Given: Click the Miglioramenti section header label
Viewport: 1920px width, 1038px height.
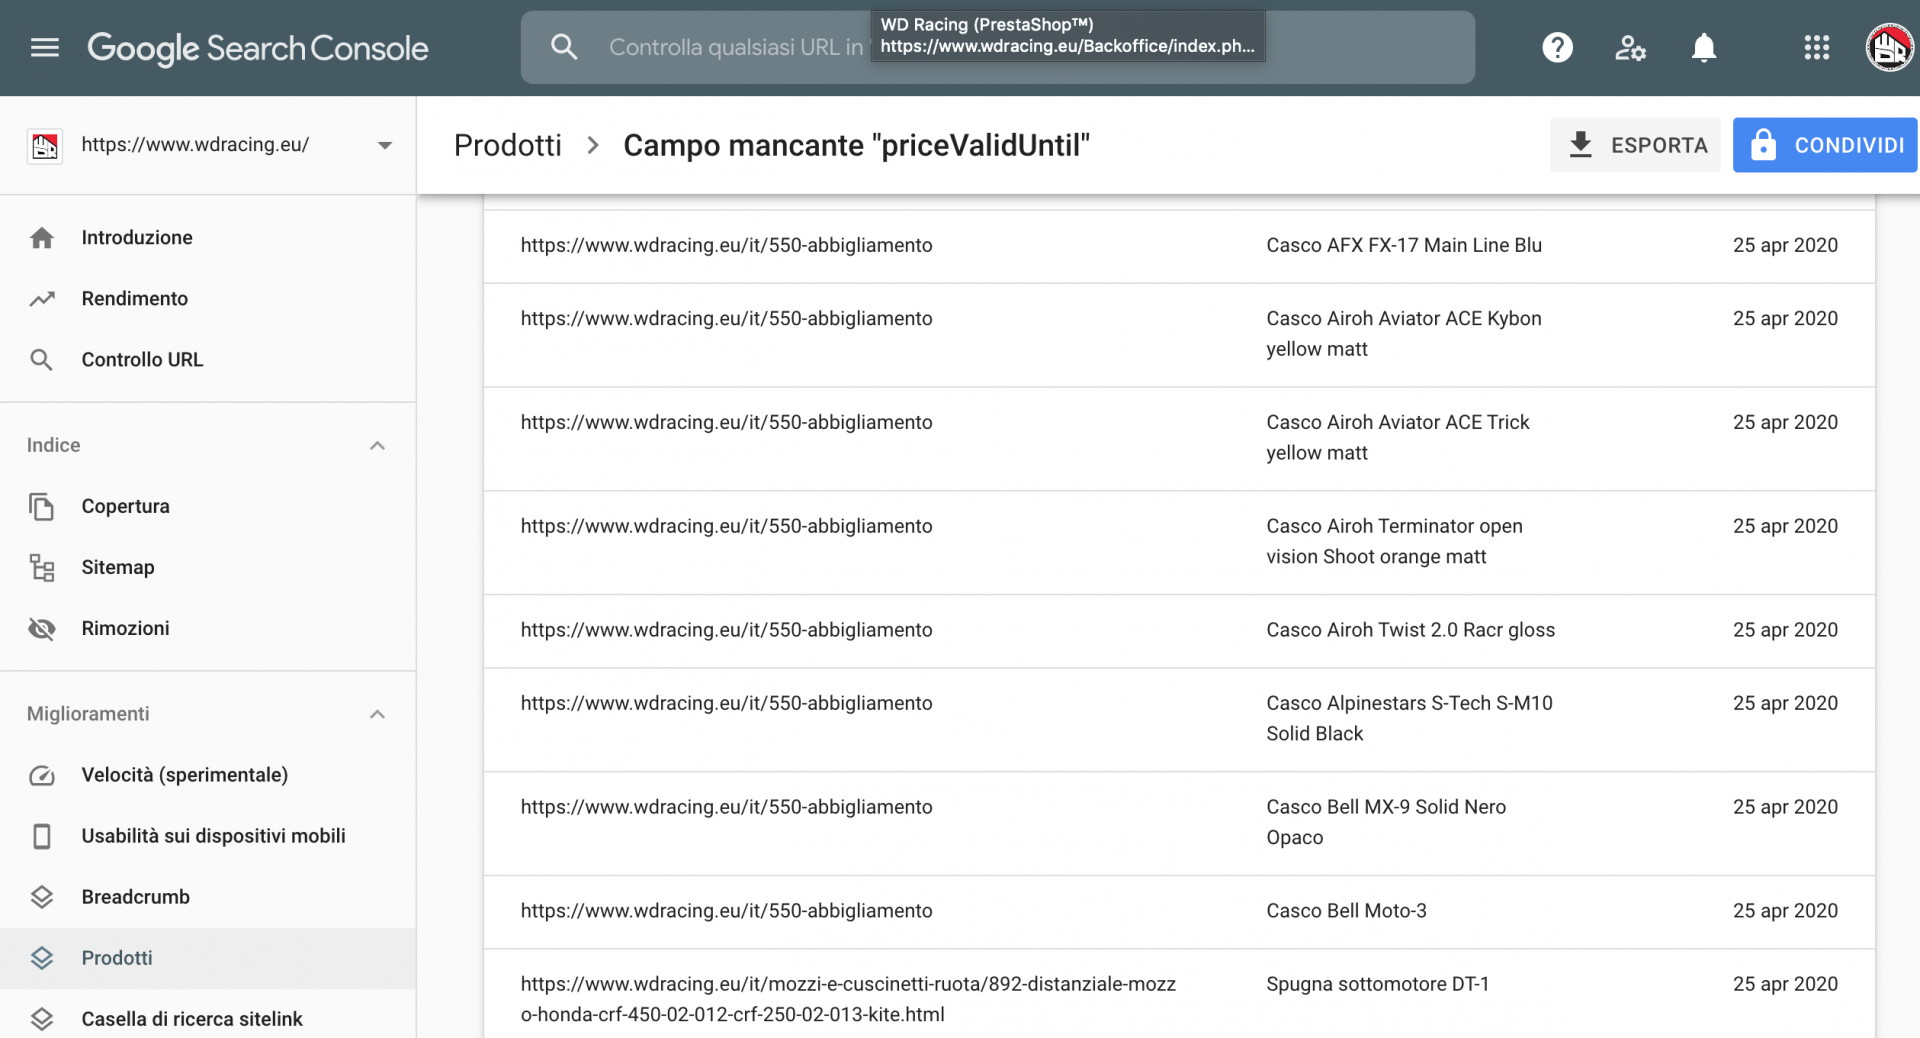Looking at the screenshot, I should coord(88,714).
